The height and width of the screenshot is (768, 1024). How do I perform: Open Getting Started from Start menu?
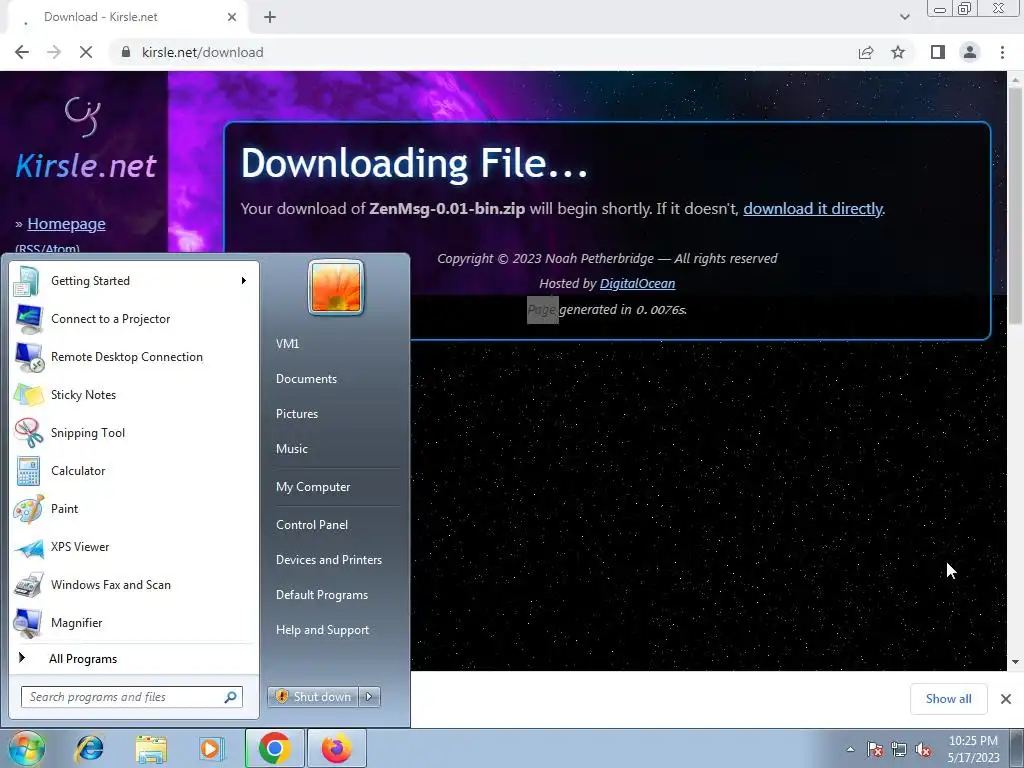[134, 281]
